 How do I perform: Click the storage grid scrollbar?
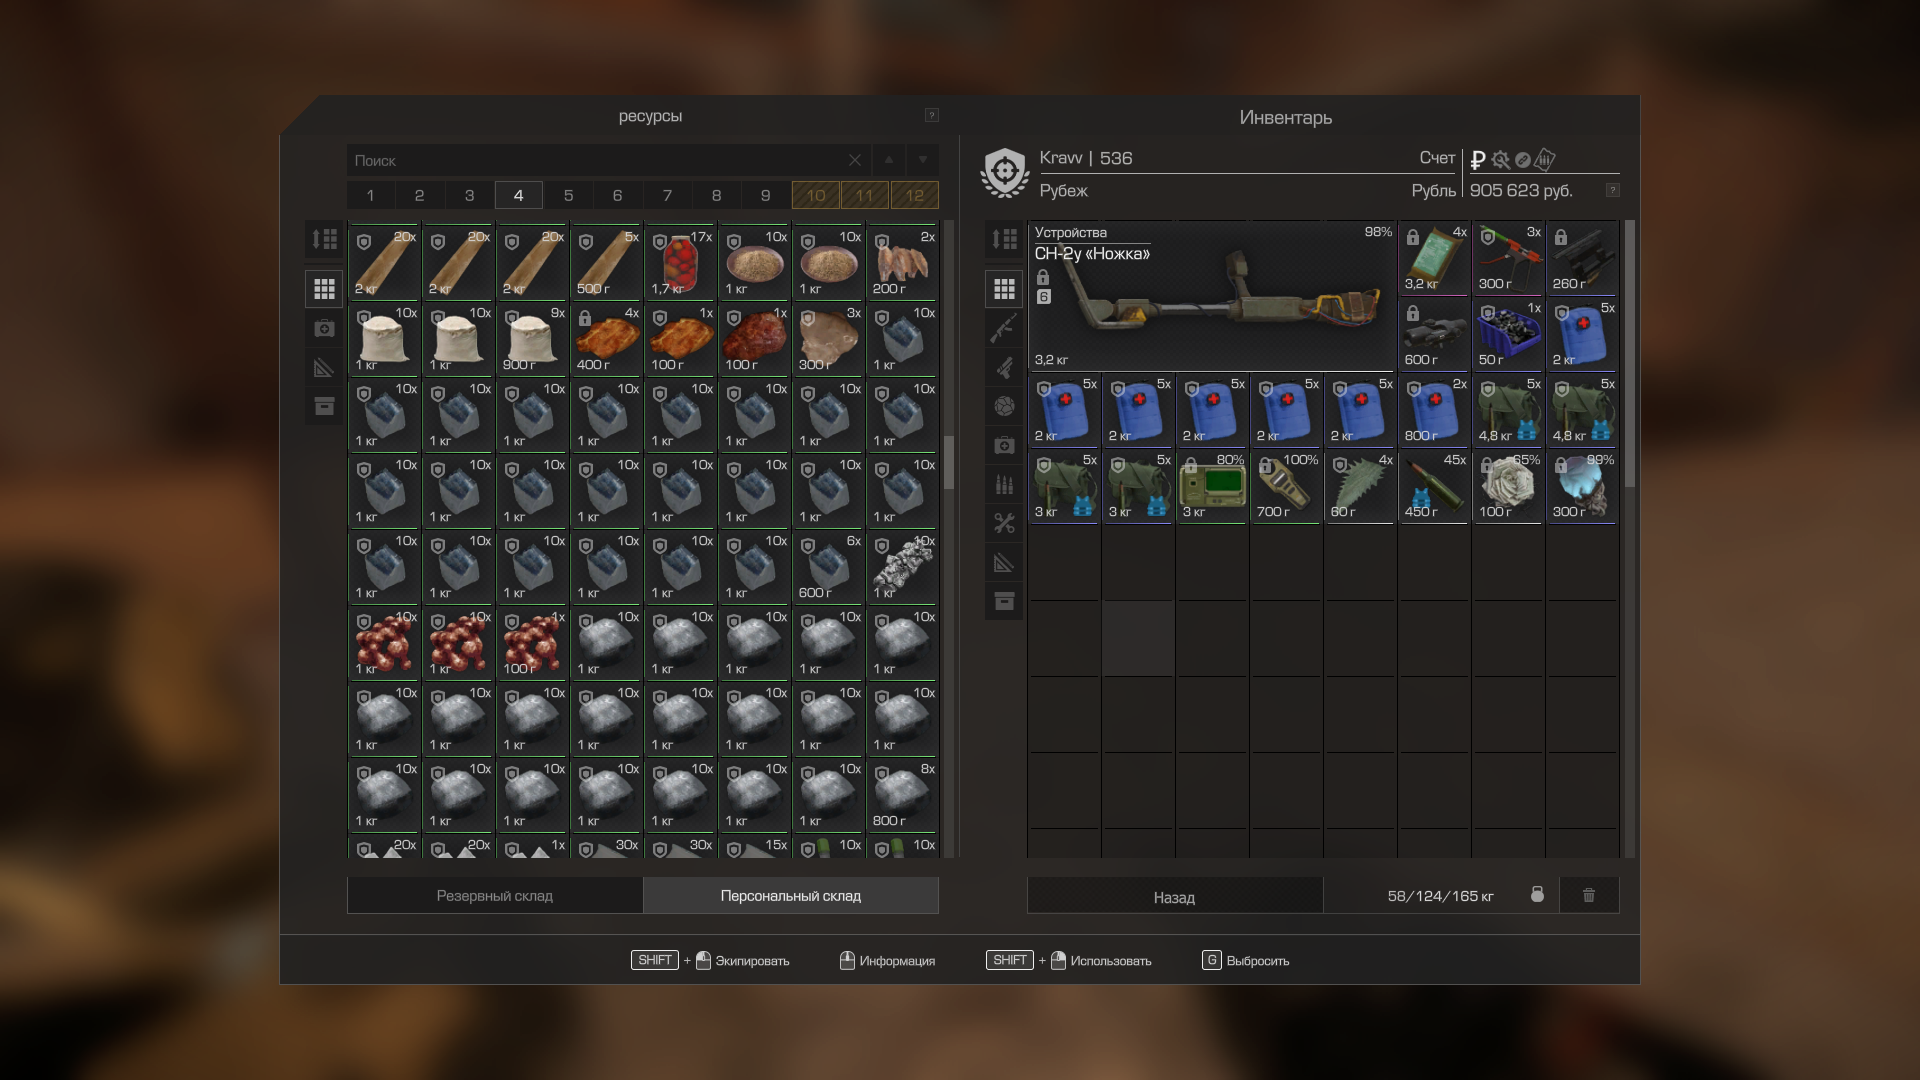click(949, 461)
